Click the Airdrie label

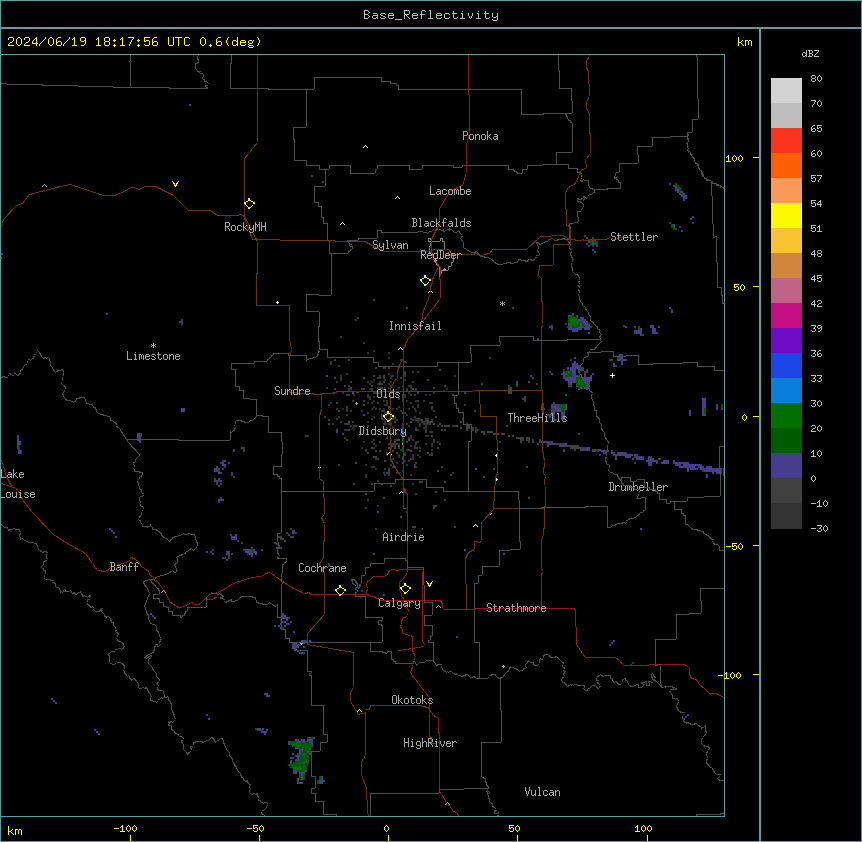404,537
